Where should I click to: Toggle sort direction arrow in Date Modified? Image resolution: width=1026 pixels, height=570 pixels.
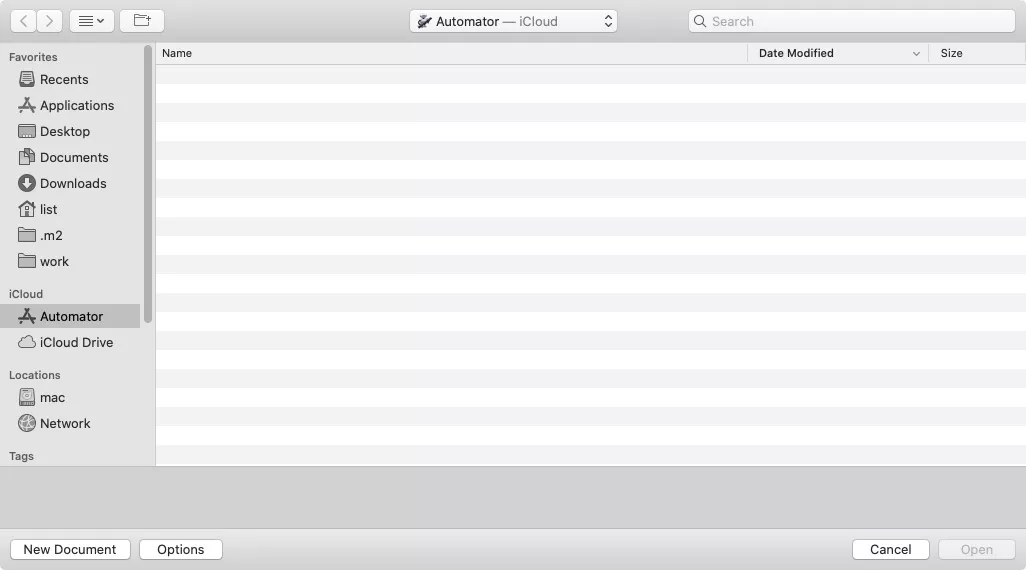916,54
